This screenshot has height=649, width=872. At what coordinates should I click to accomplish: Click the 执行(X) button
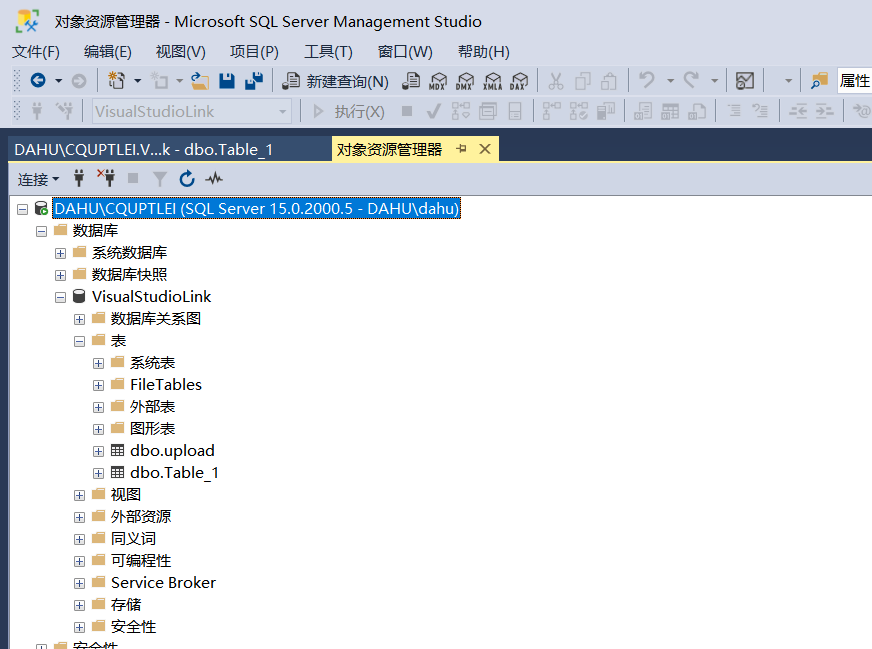(349, 112)
